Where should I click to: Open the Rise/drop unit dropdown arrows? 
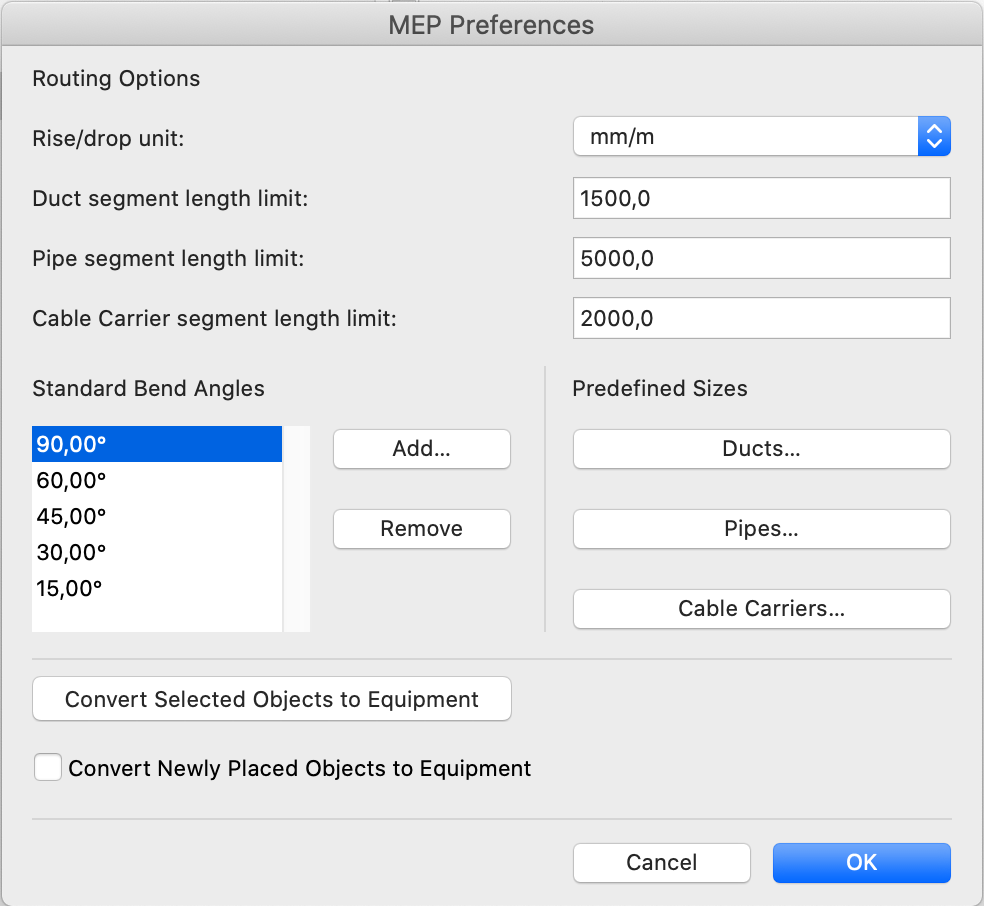pos(934,136)
